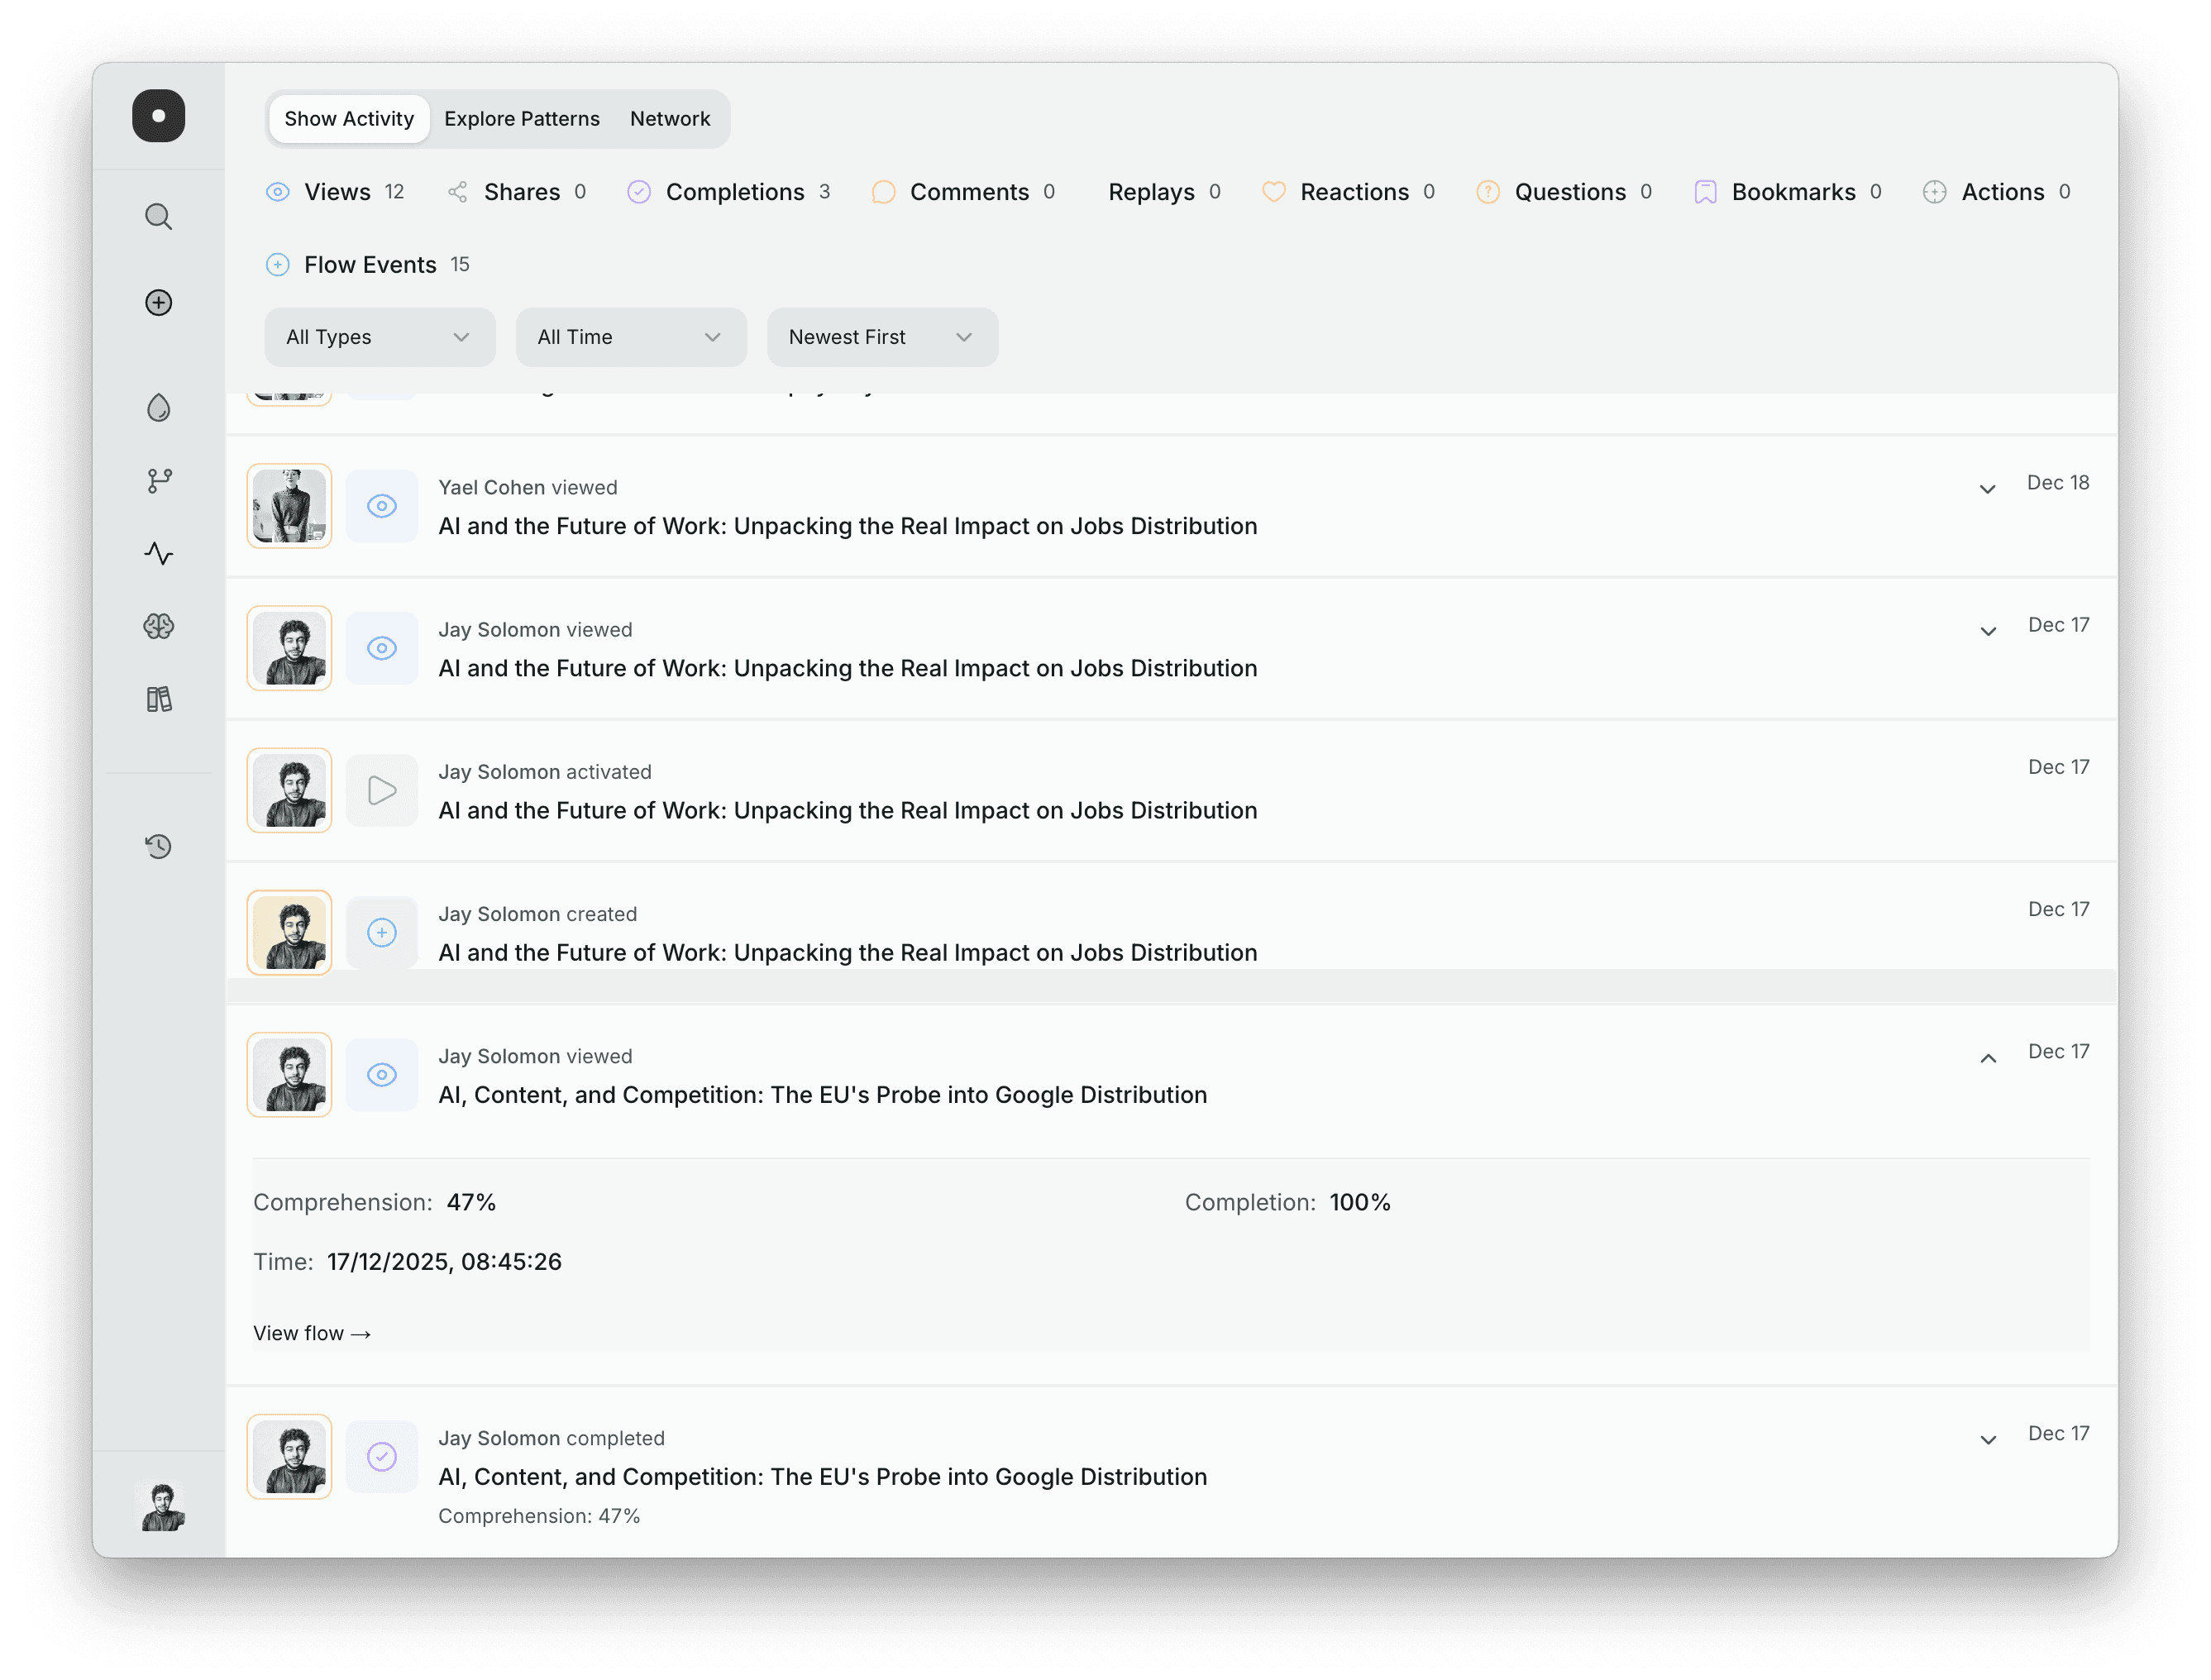Click Yael Cohen's profile thumbnail
Screen dimensions: 2211x1680
(x=289, y=506)
